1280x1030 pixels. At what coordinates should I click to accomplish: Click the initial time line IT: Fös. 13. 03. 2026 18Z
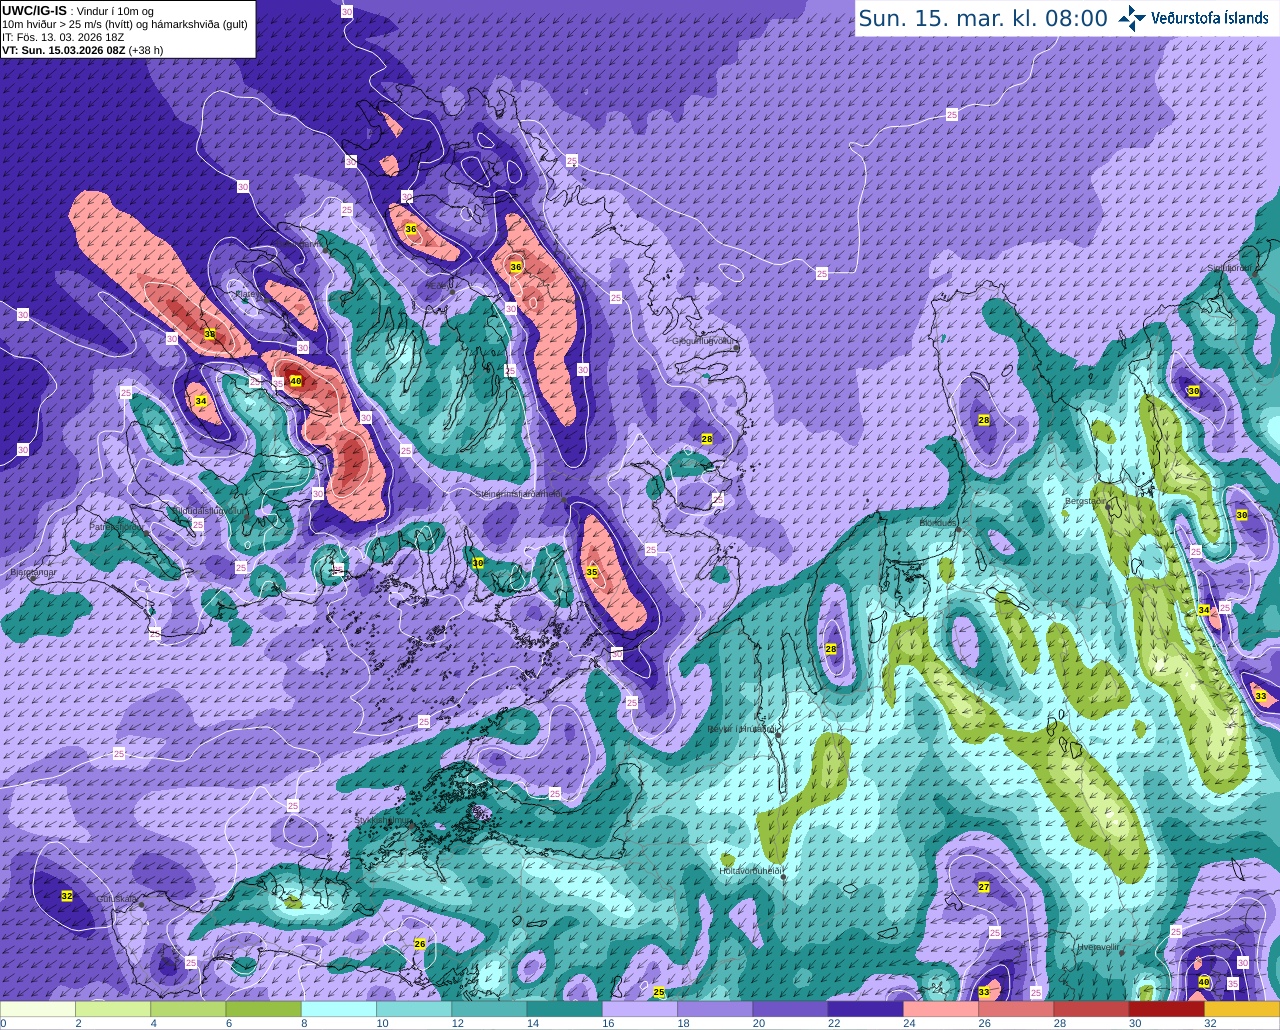(63, 37)
